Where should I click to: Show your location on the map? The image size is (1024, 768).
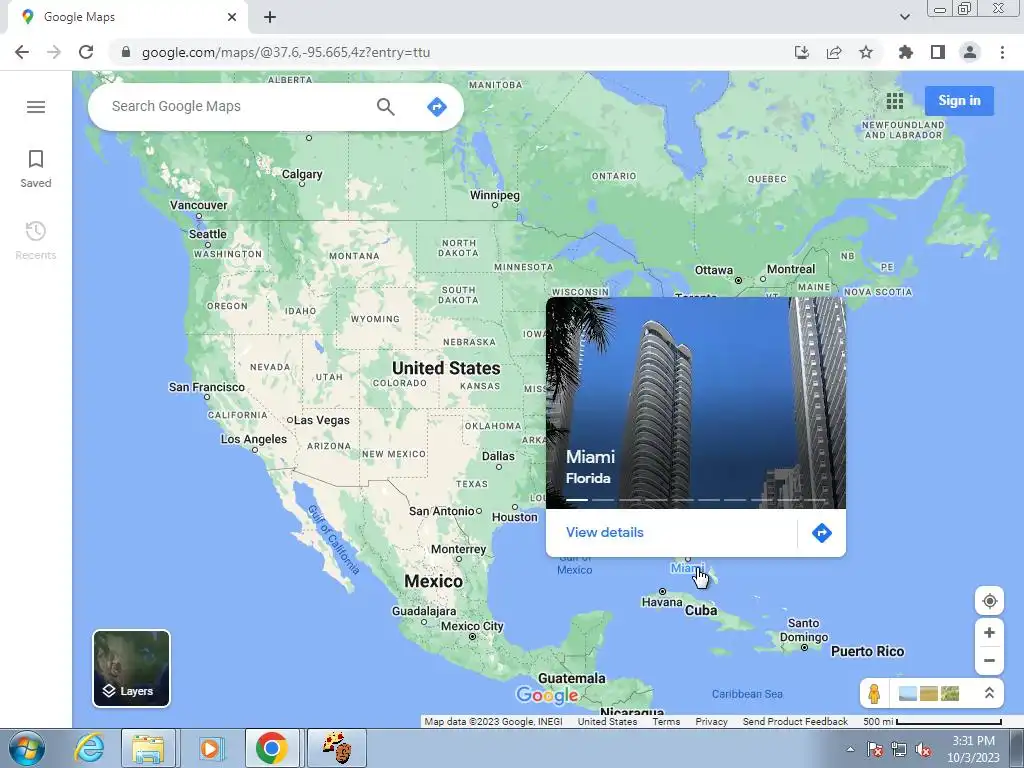pyautogui.click(x=989, y=601)
